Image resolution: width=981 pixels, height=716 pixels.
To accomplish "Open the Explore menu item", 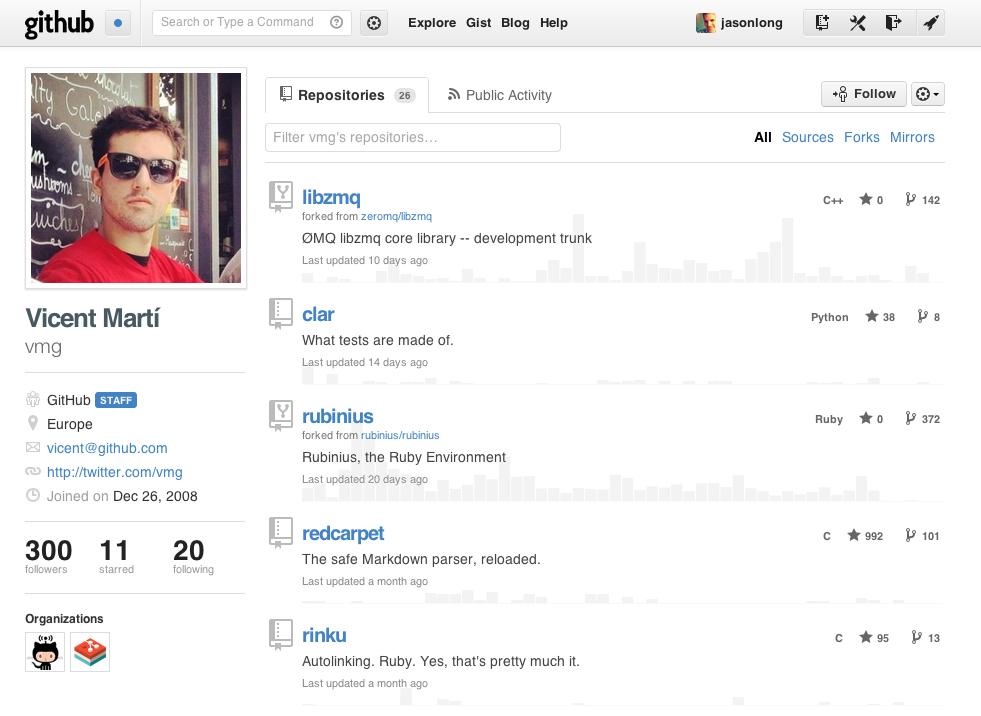I will [x=432, y=23].
